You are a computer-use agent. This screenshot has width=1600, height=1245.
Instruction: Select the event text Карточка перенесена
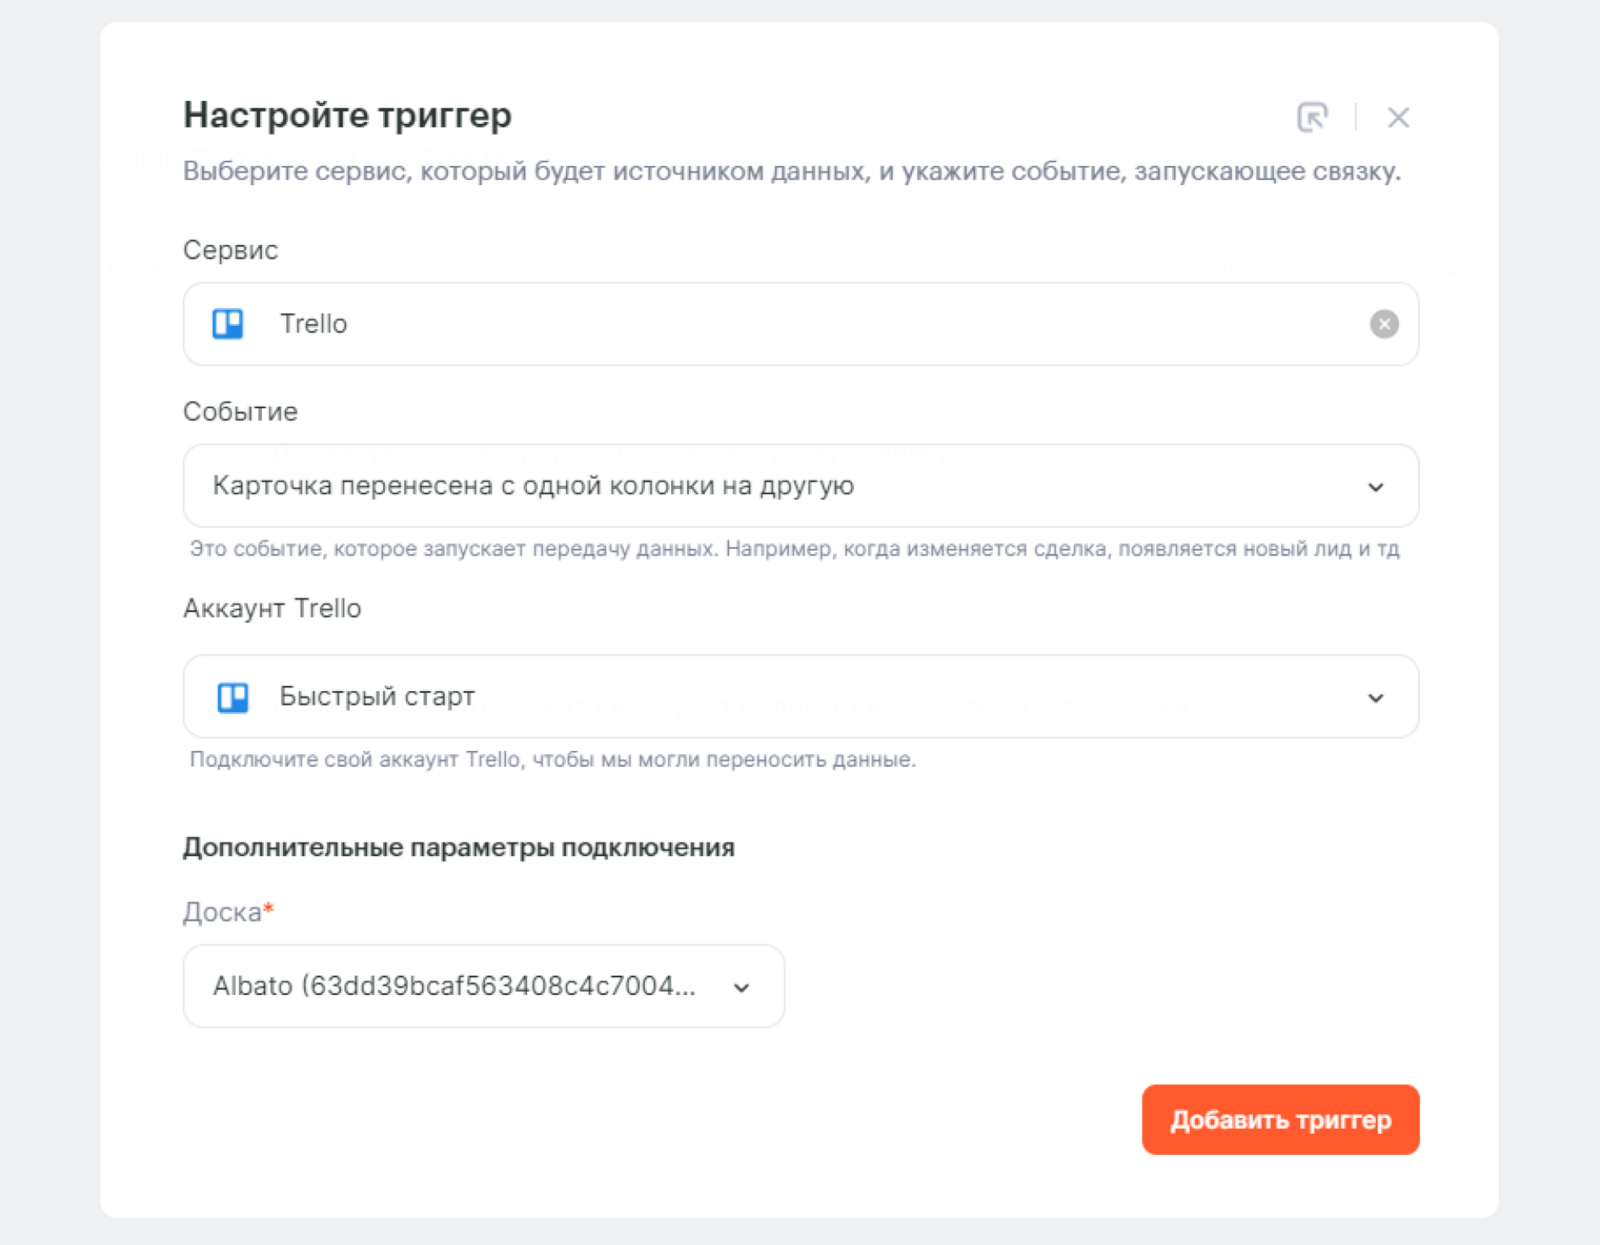(x=532, y=486)
